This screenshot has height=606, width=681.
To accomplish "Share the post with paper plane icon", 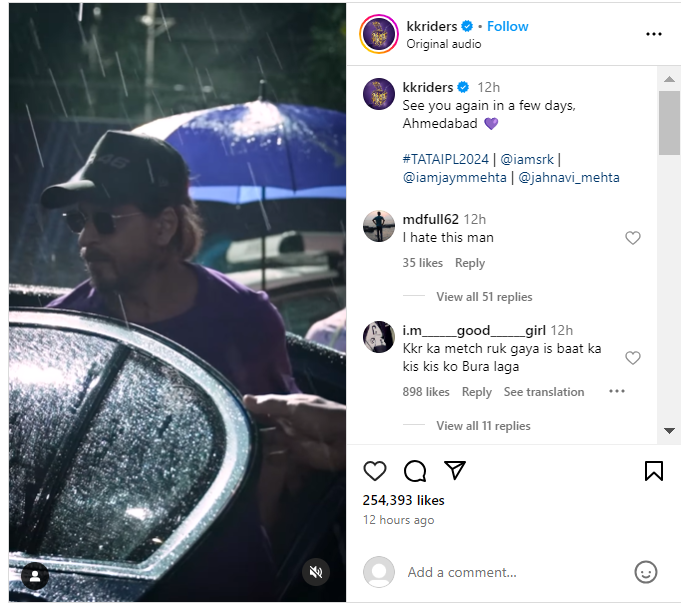I will pyautogui.click(x=455, y=471).
